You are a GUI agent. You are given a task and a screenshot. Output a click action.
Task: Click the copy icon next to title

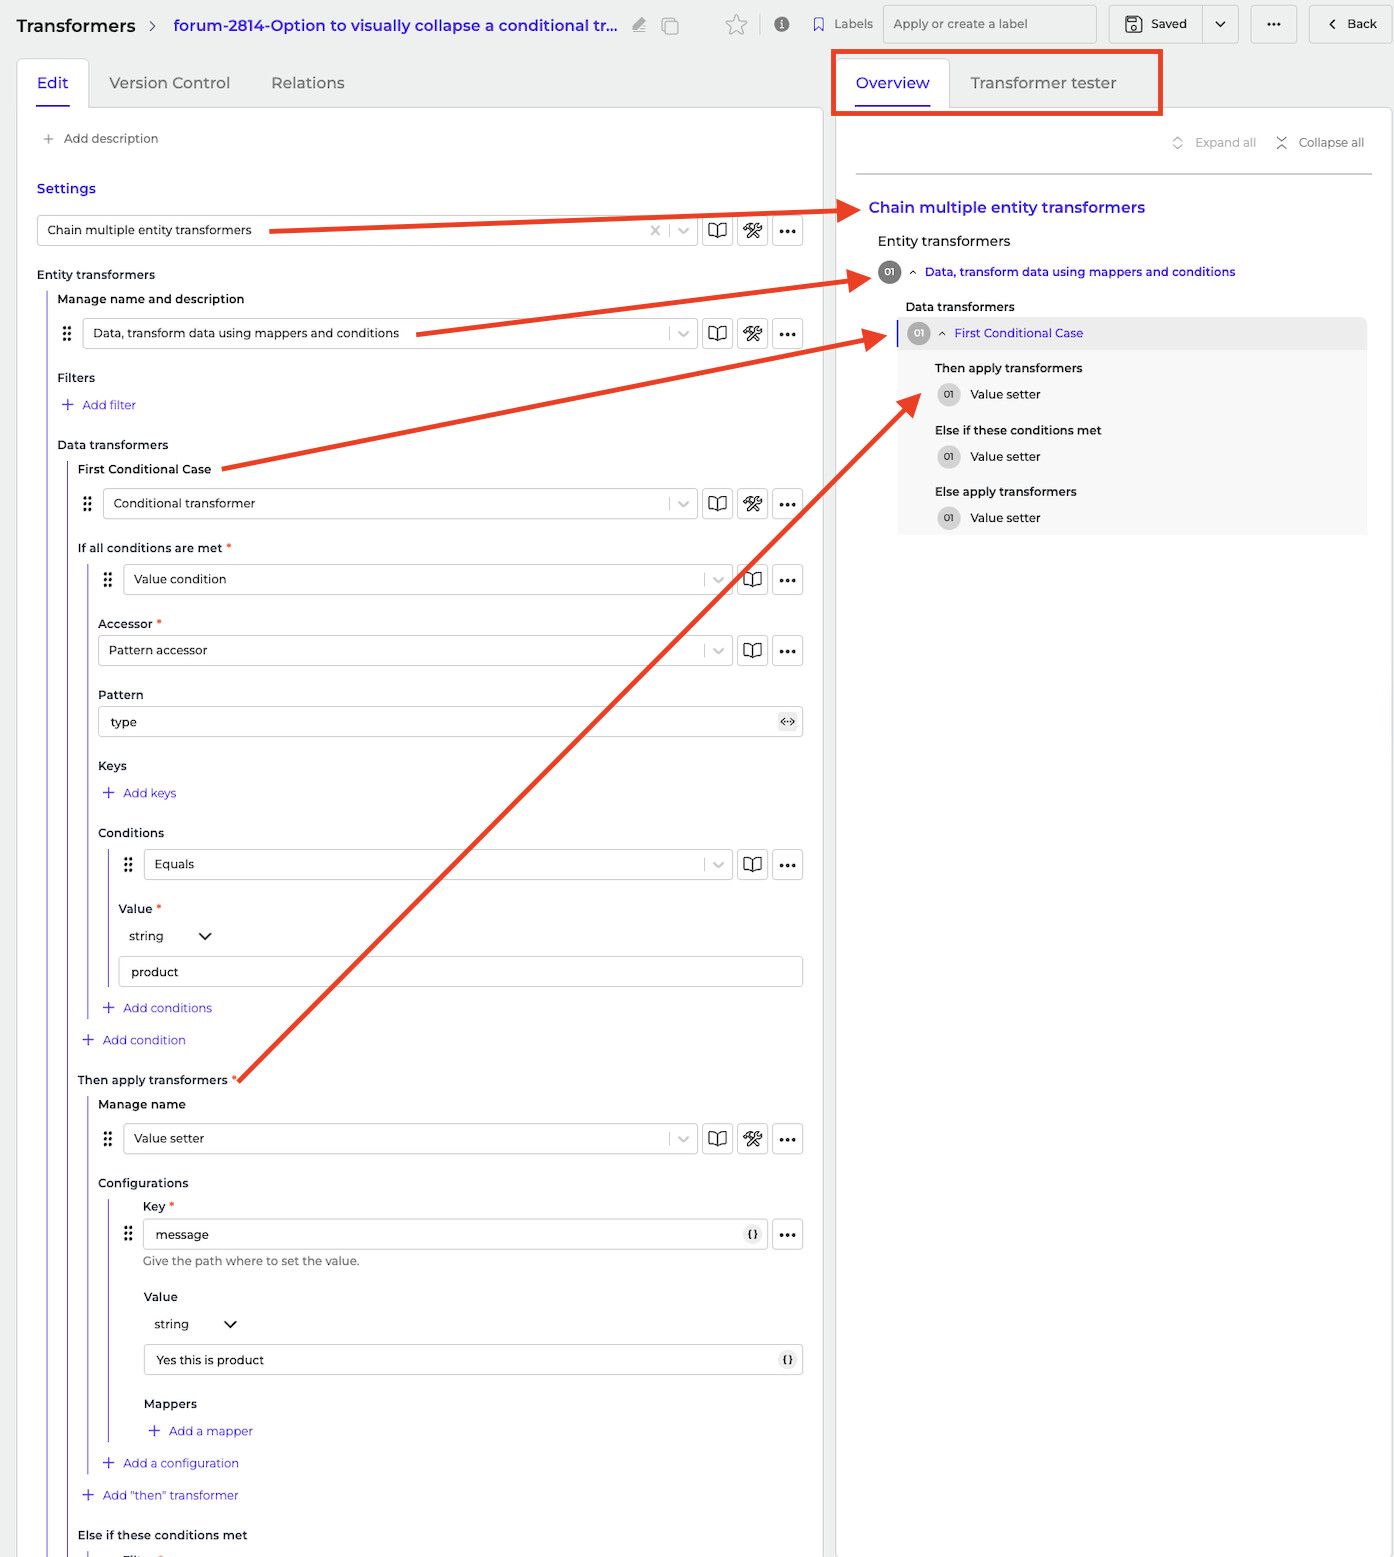coord(670,25)
